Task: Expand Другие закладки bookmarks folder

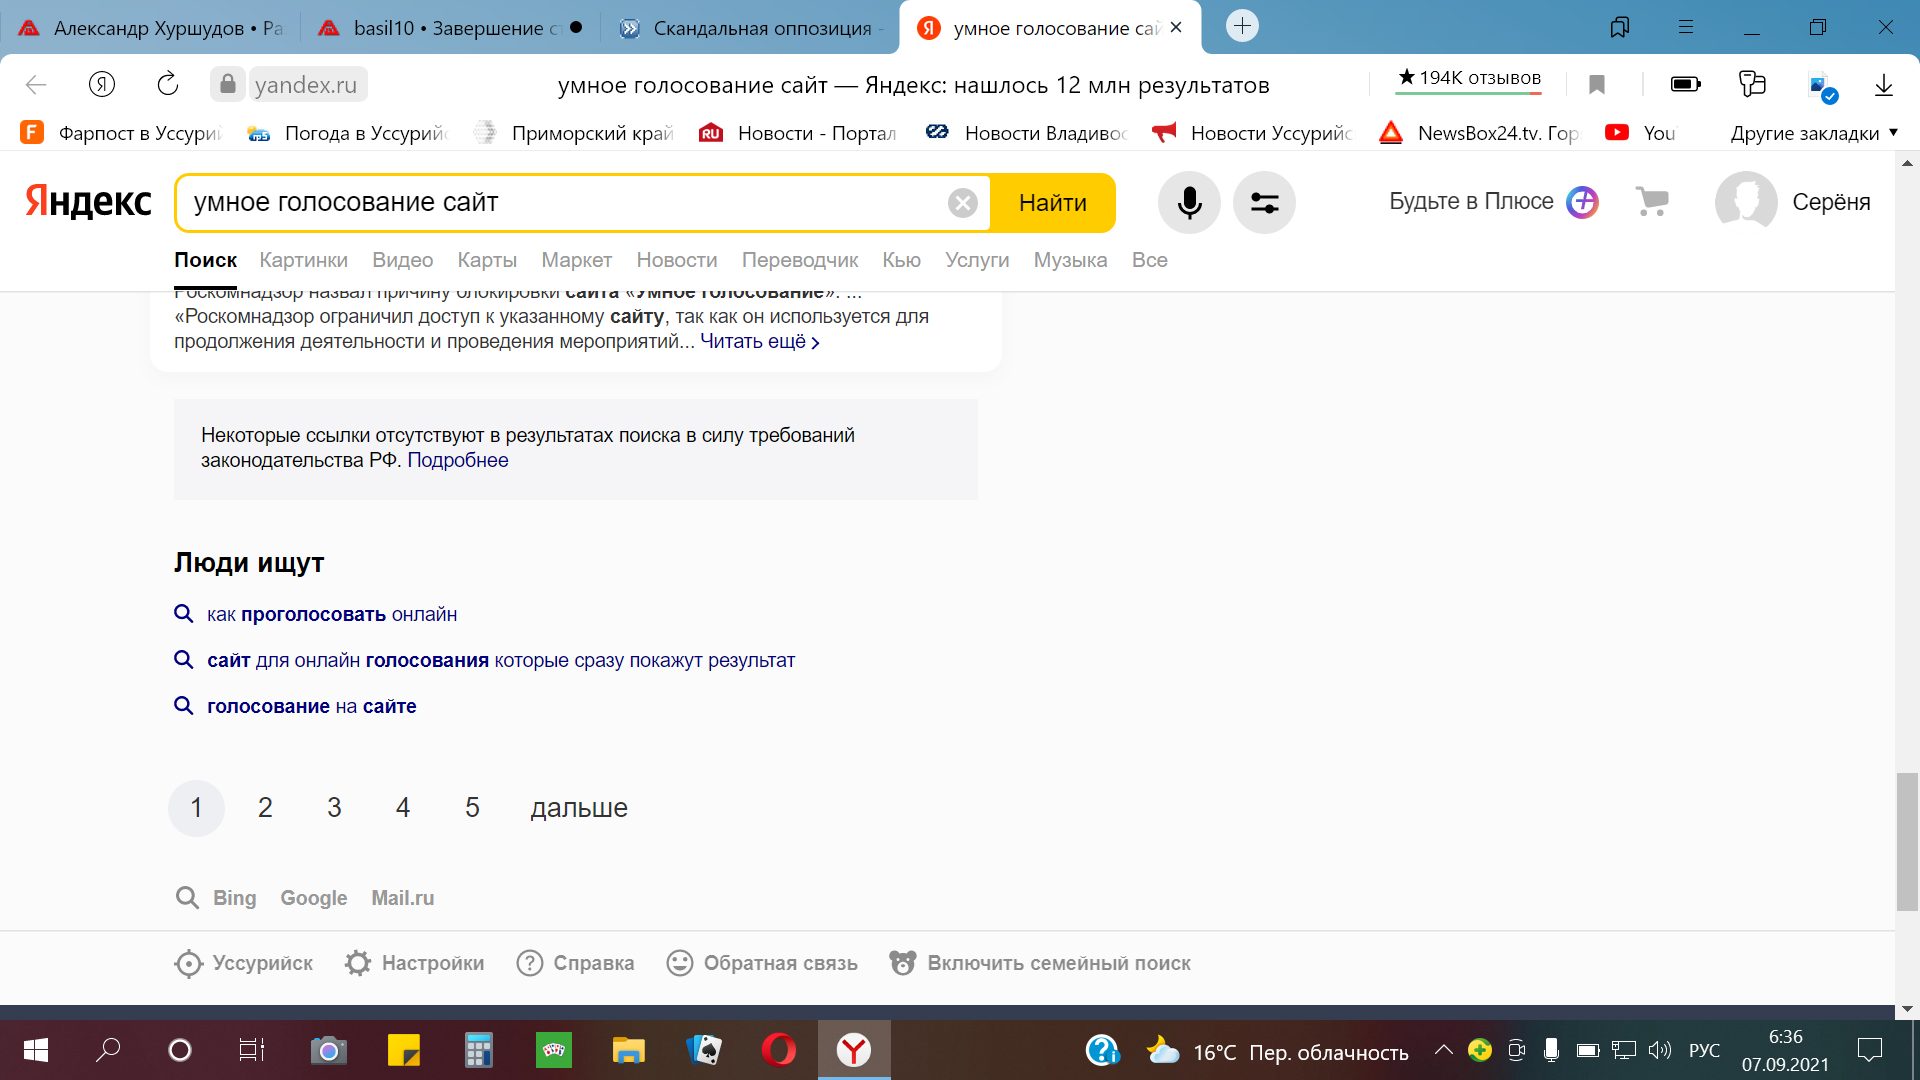Action: [1814, 133]
